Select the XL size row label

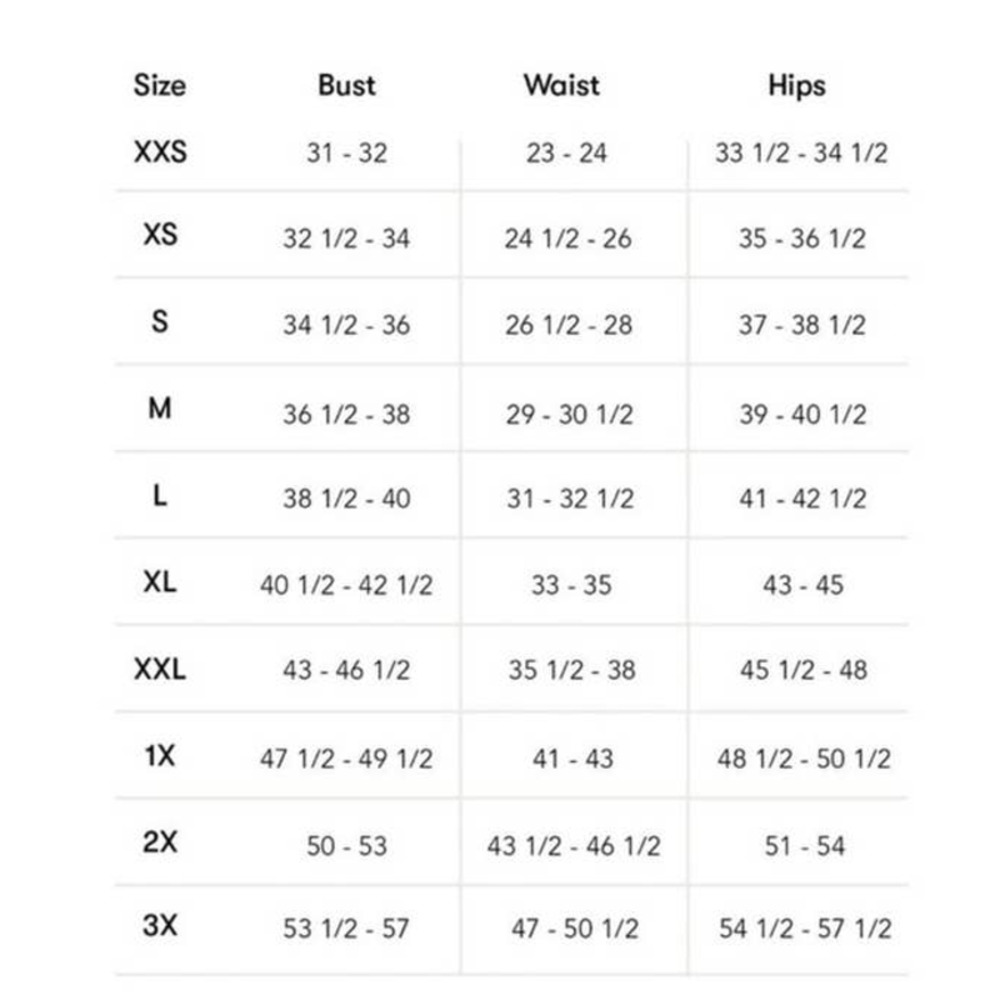coord(160,582)
